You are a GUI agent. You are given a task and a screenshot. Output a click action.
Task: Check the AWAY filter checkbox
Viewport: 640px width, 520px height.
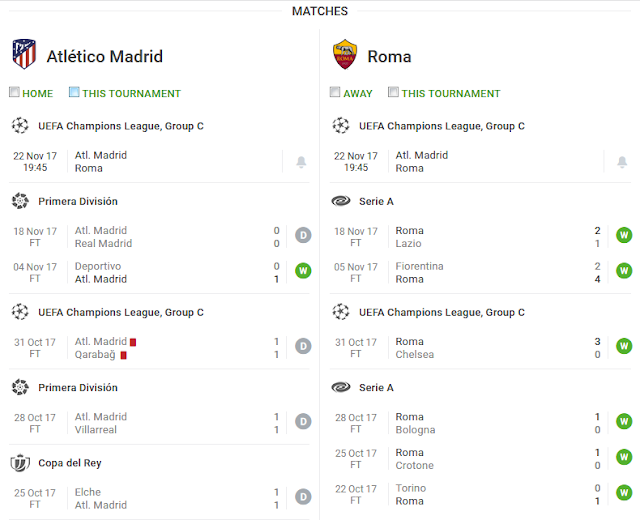(x=335, y=92)
